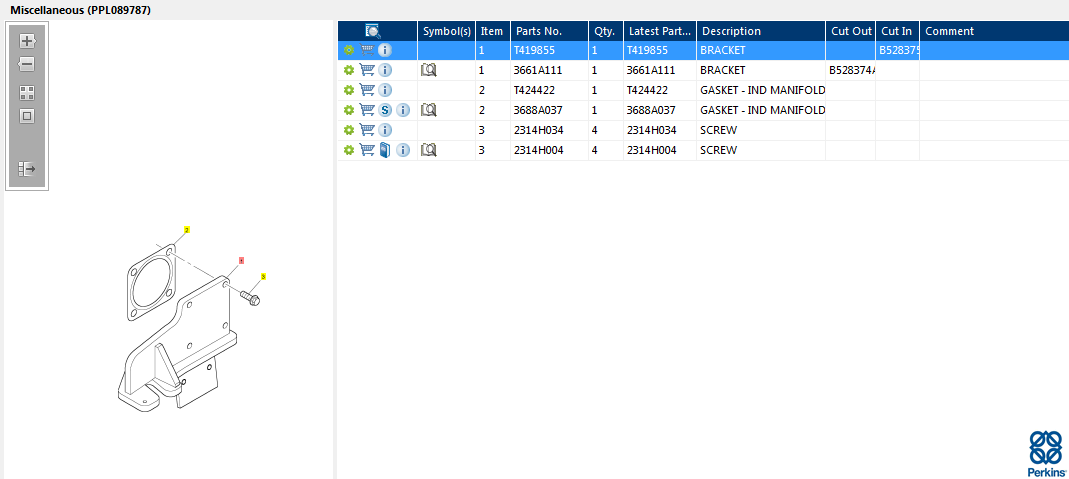Sort by Item column header
The image size is (1069, 479).
coord(493,31)
